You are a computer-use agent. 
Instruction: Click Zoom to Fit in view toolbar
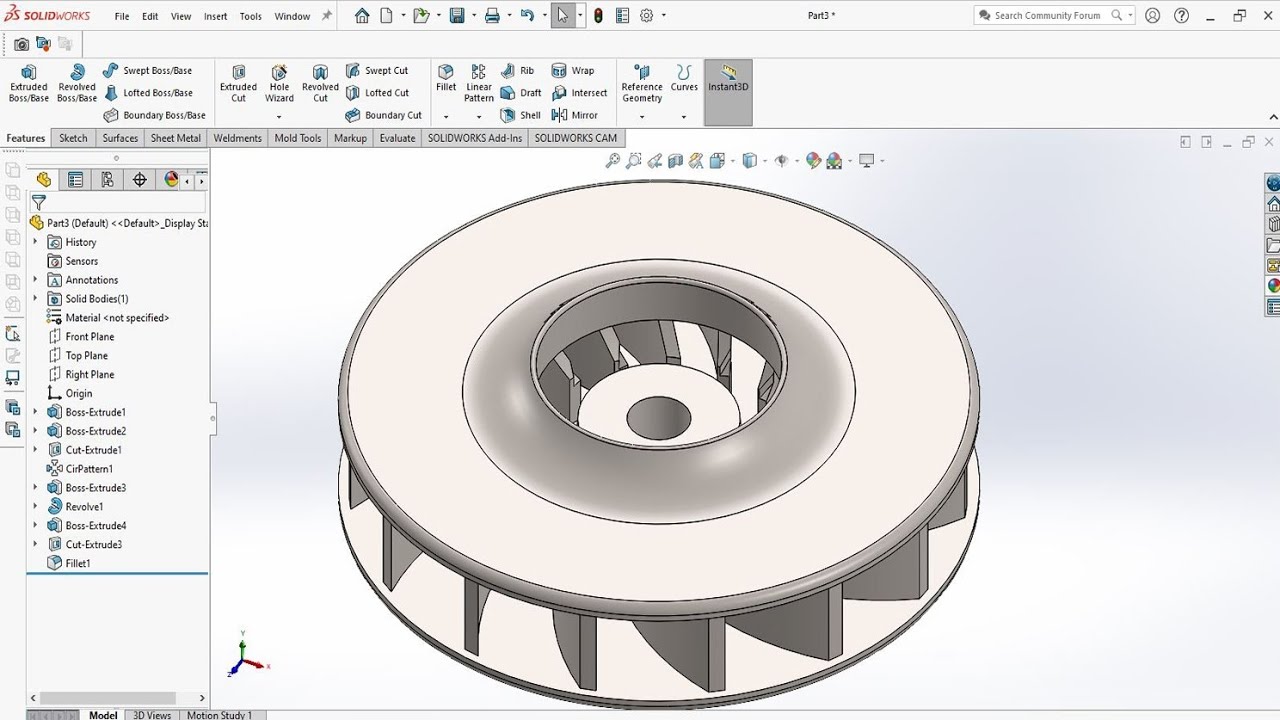click(613, 160)
